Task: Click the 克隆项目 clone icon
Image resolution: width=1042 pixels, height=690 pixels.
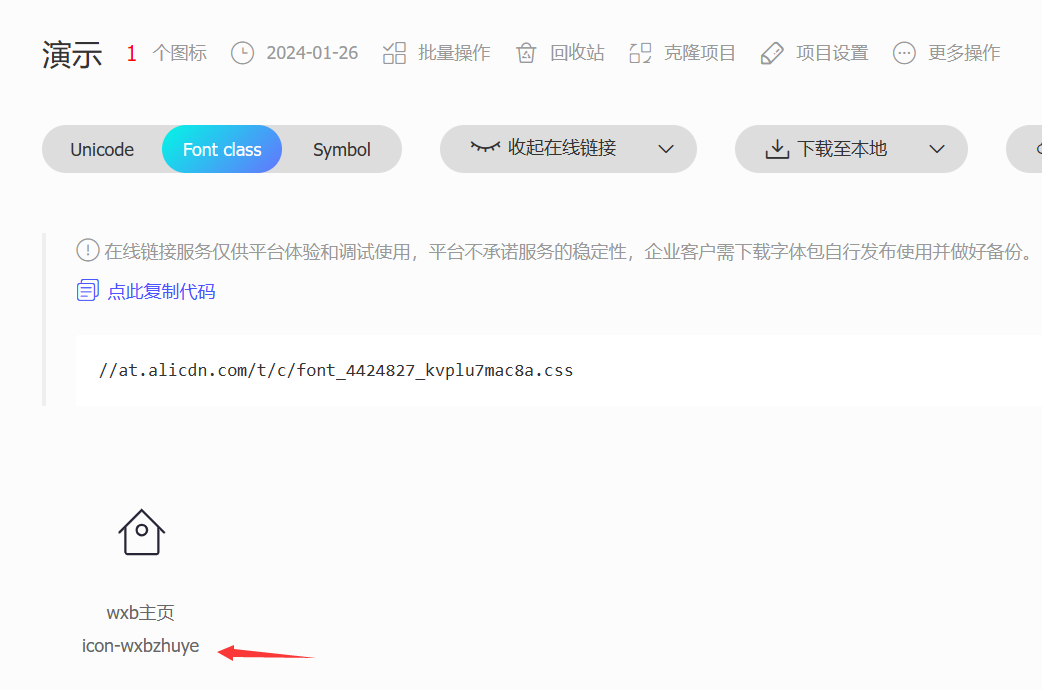Action: (x=640, y=53)
